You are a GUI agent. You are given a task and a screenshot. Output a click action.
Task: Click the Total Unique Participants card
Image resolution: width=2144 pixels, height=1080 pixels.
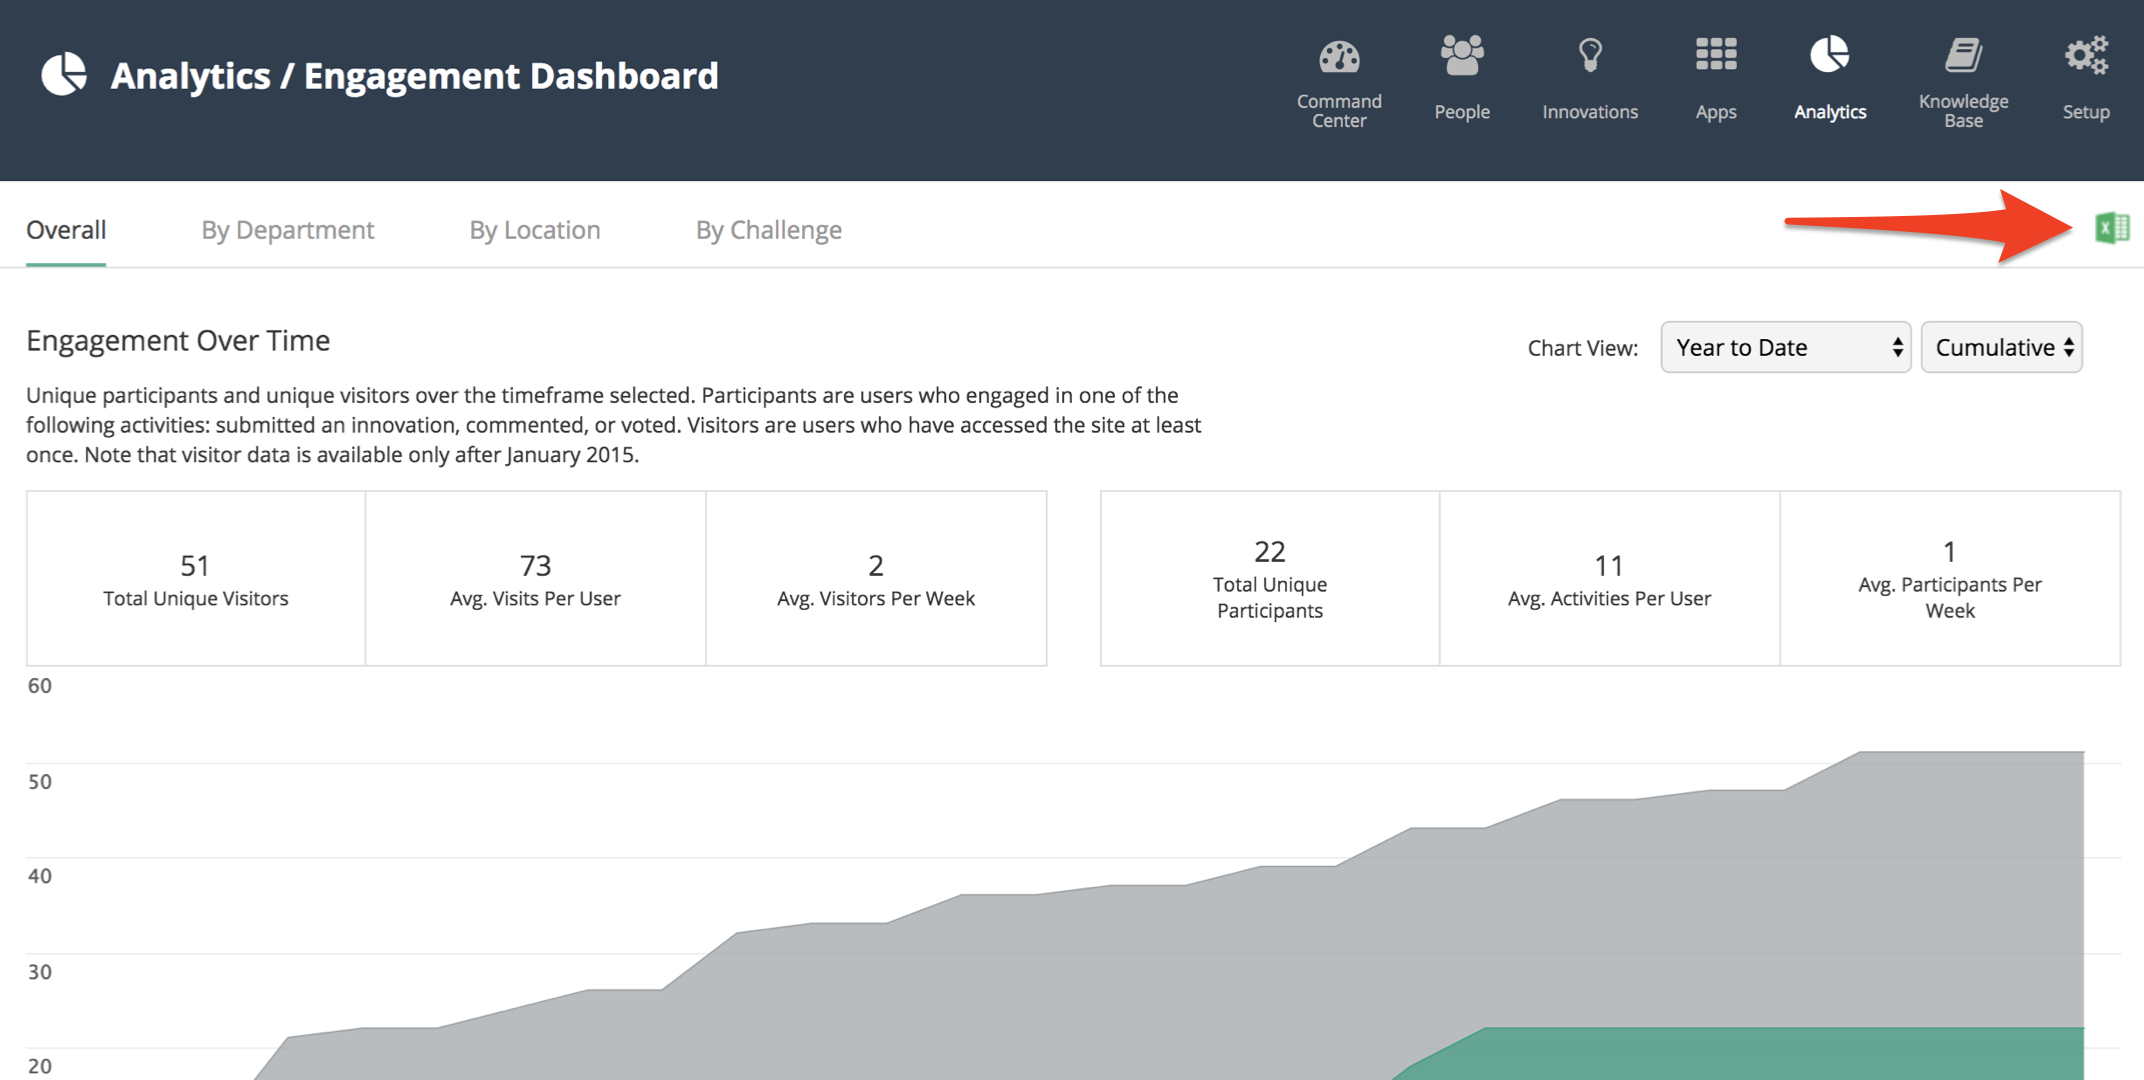pyautogui.click(x=1270, y=578)
